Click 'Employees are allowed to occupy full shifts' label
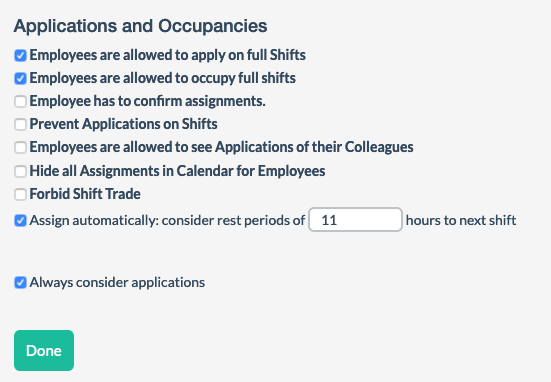551x382 pixels. (x=163, y=78)
